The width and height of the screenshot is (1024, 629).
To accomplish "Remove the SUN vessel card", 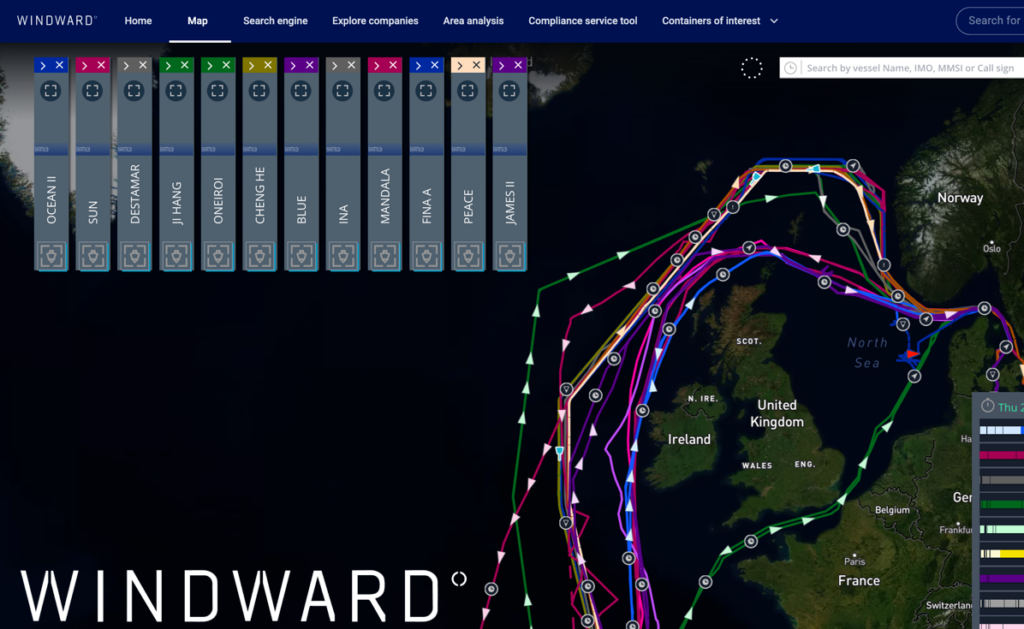I will pyautogui.click(x=101, y=65).
